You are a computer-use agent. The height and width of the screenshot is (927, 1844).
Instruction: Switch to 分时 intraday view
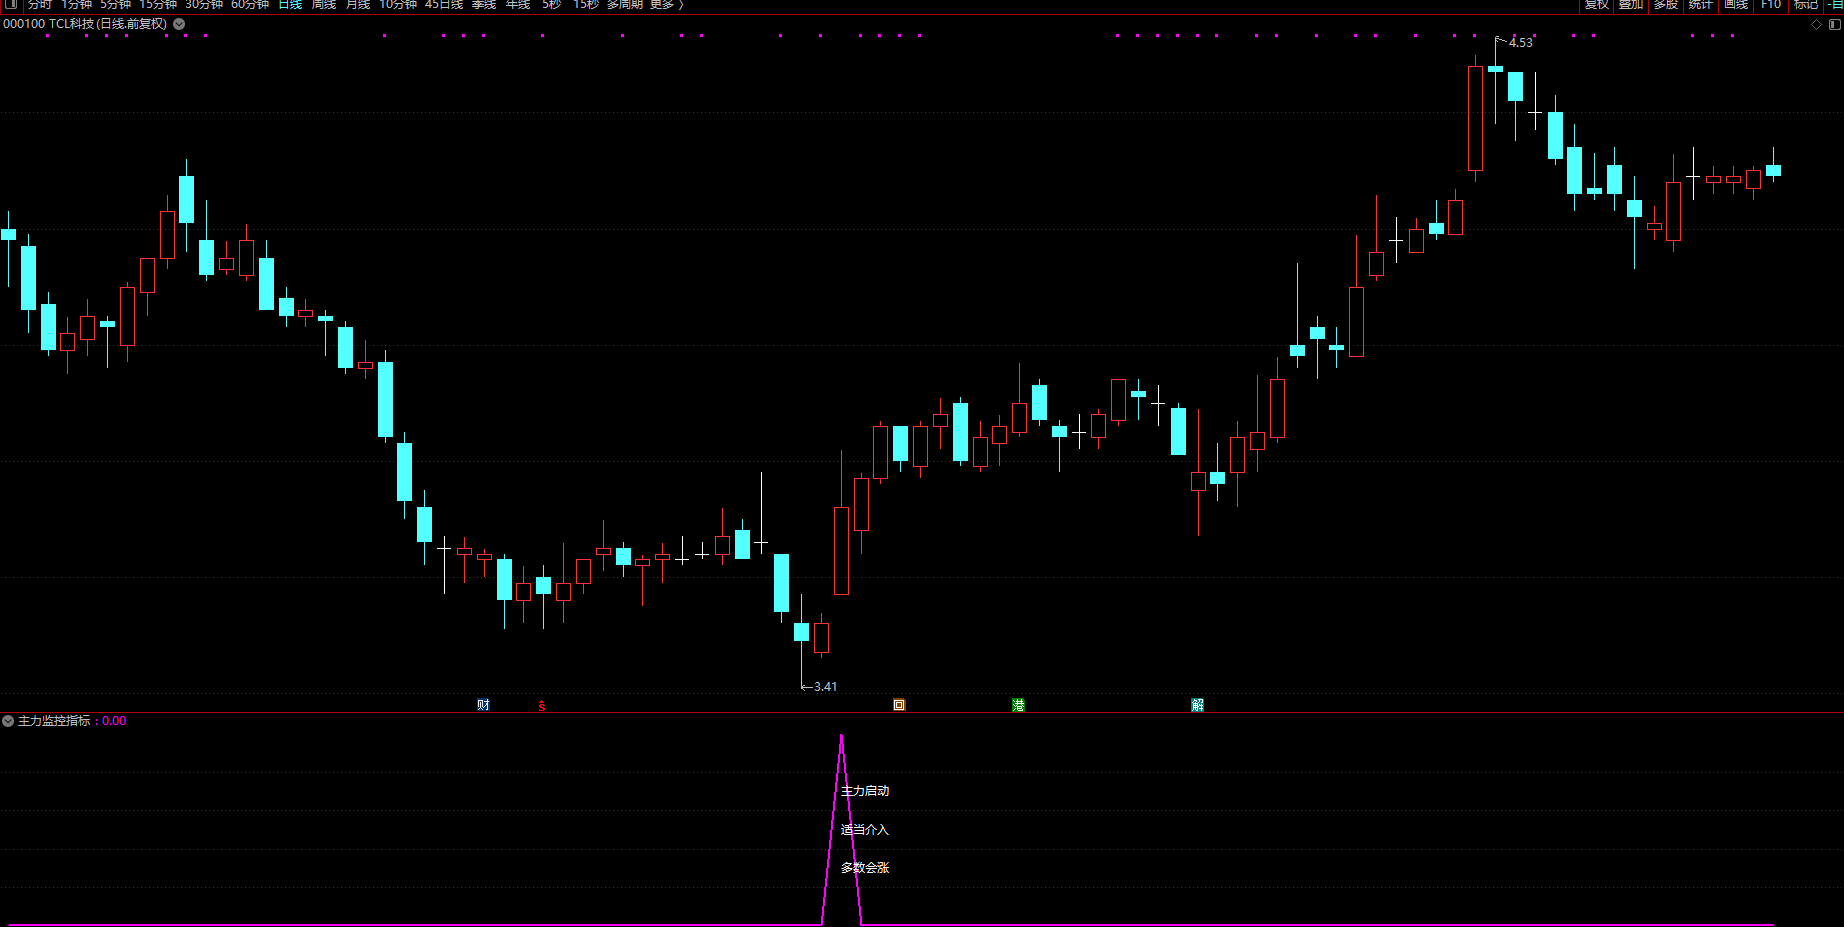coord(40,4)
